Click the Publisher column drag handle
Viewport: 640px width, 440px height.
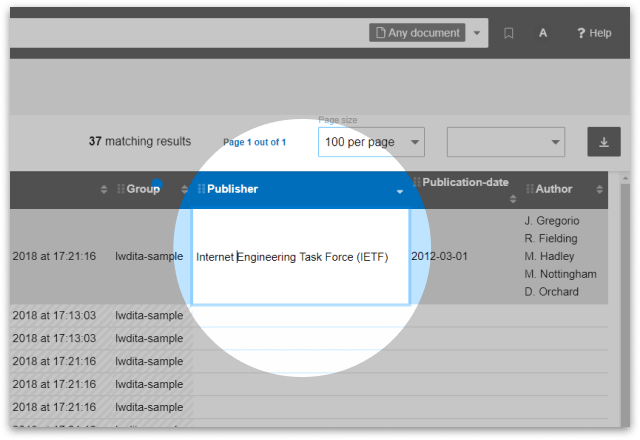point(201,189)
